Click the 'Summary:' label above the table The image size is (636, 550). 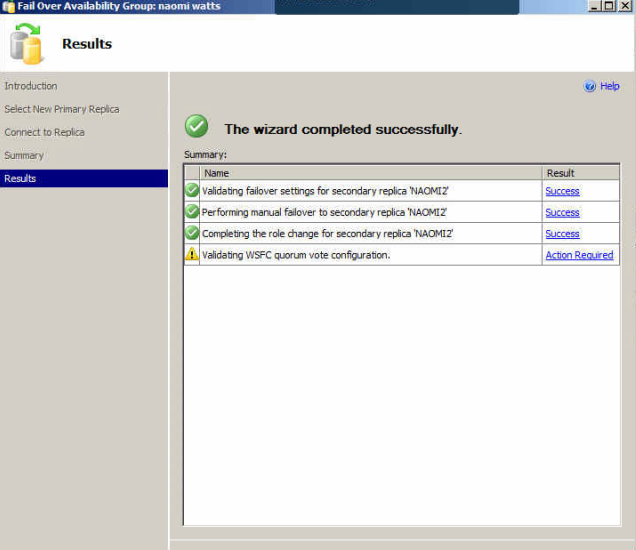[x=205, y=155]
